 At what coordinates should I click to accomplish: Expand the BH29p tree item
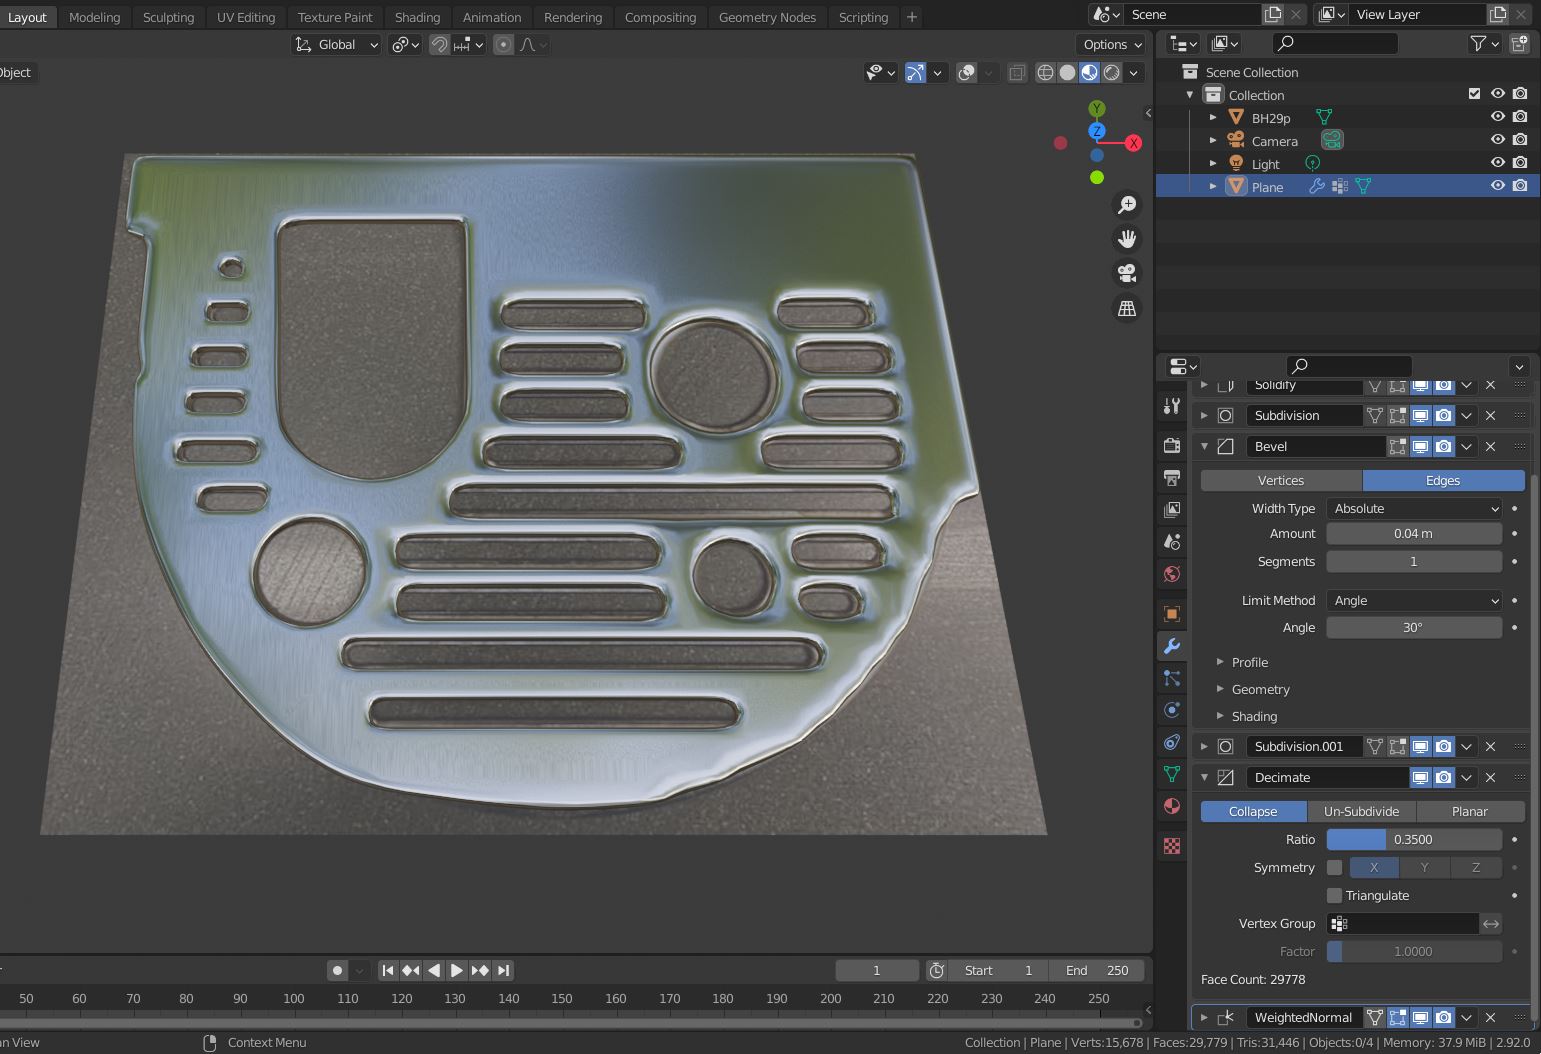pos(1213,117)
